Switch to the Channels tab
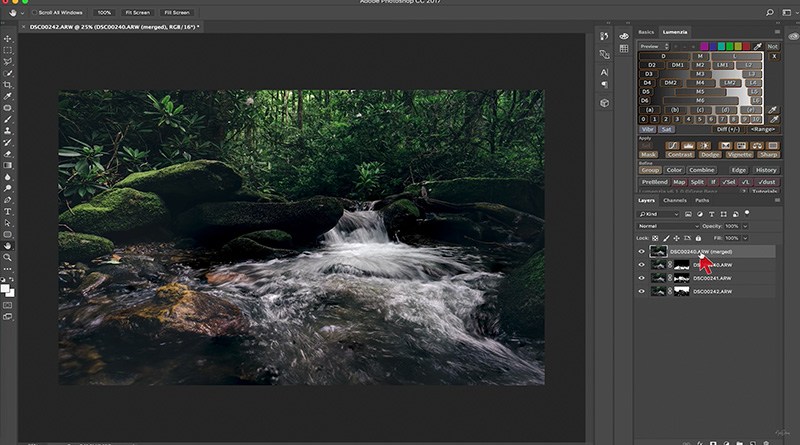 point(675,201)
